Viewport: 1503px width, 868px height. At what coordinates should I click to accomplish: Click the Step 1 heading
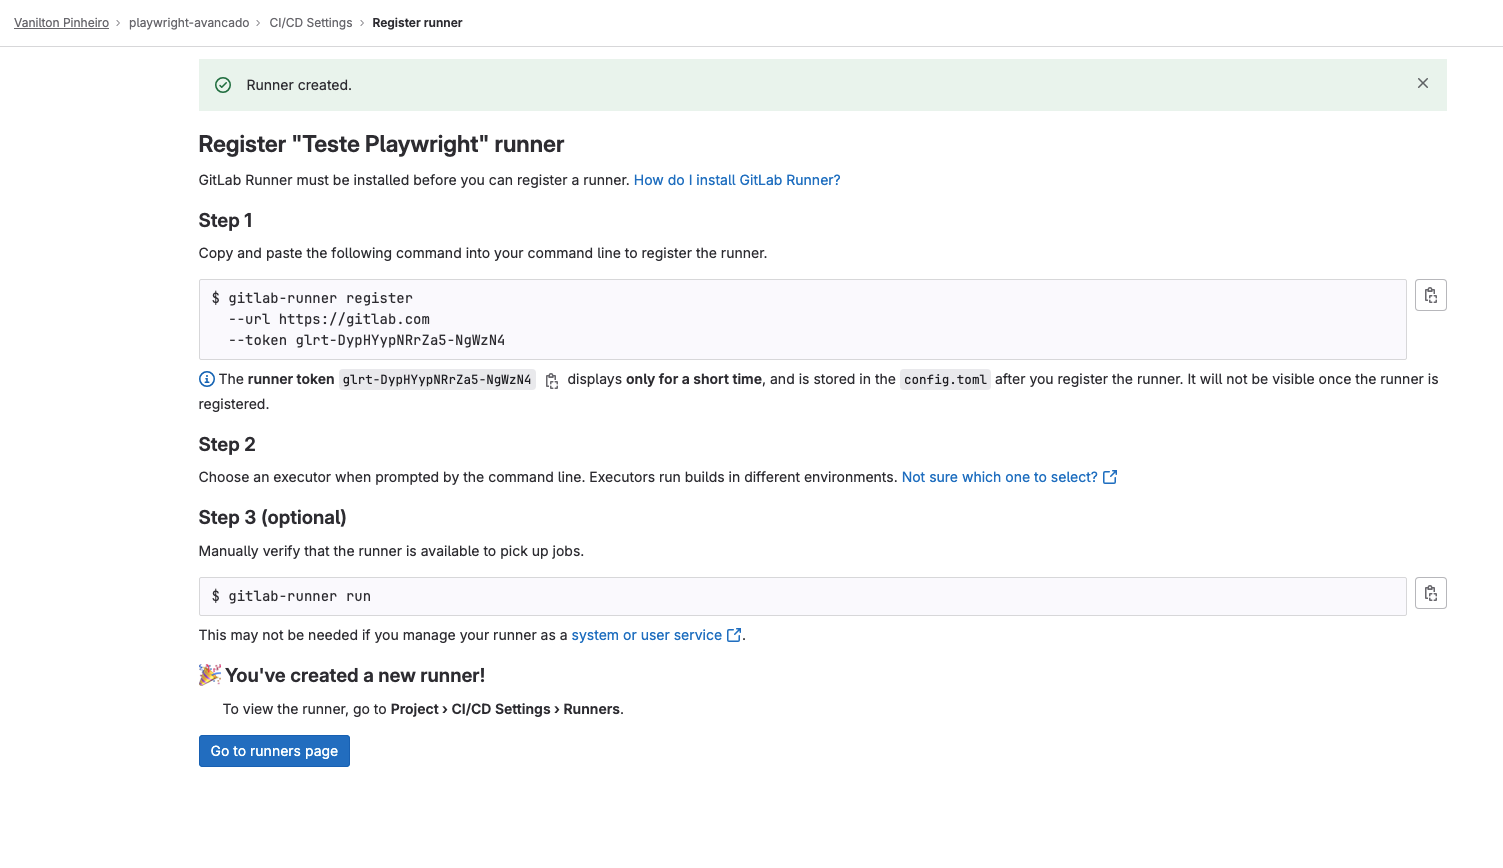coord(225,220)
